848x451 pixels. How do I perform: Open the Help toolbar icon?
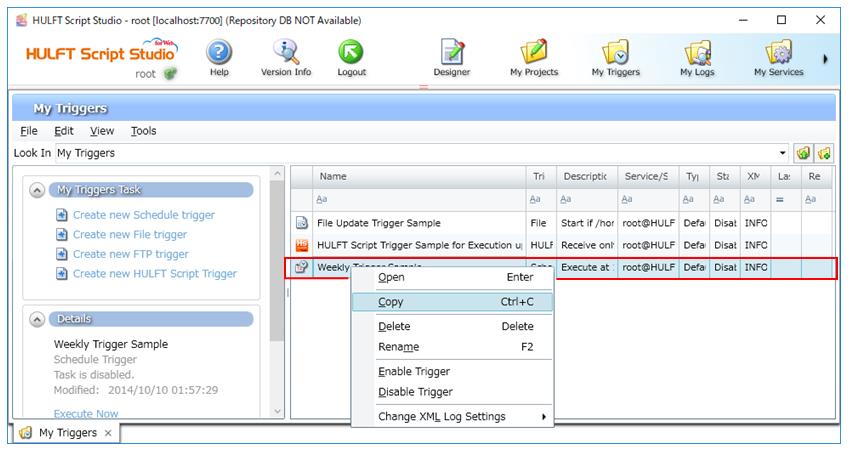pos(219,53)
